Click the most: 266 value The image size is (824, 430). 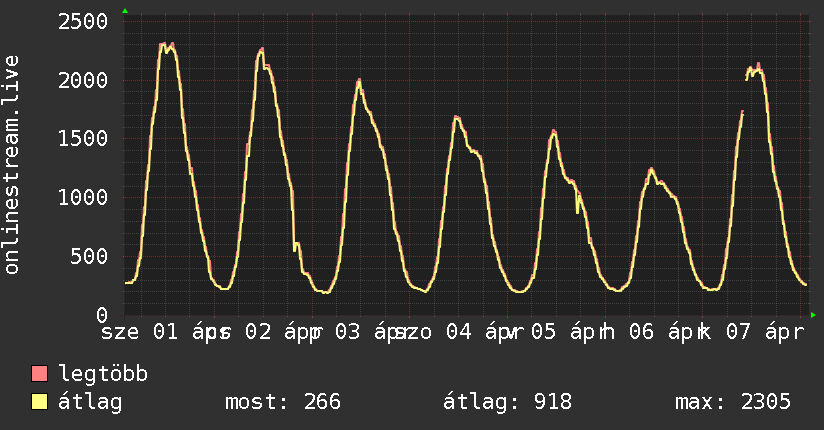(282, 402)
